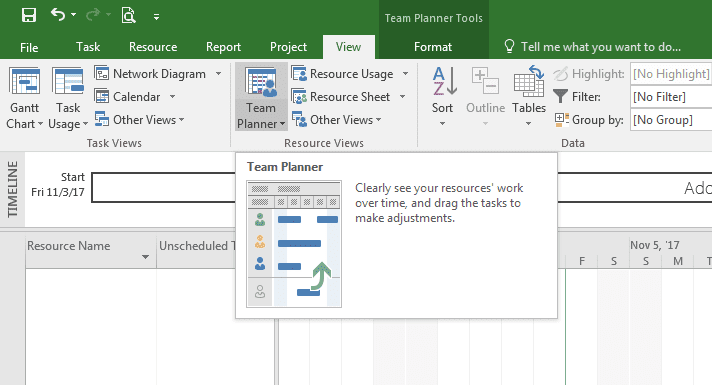Expand the Tables dropdown arrow
Screen dimensions: 712x385
click(529, 123)
